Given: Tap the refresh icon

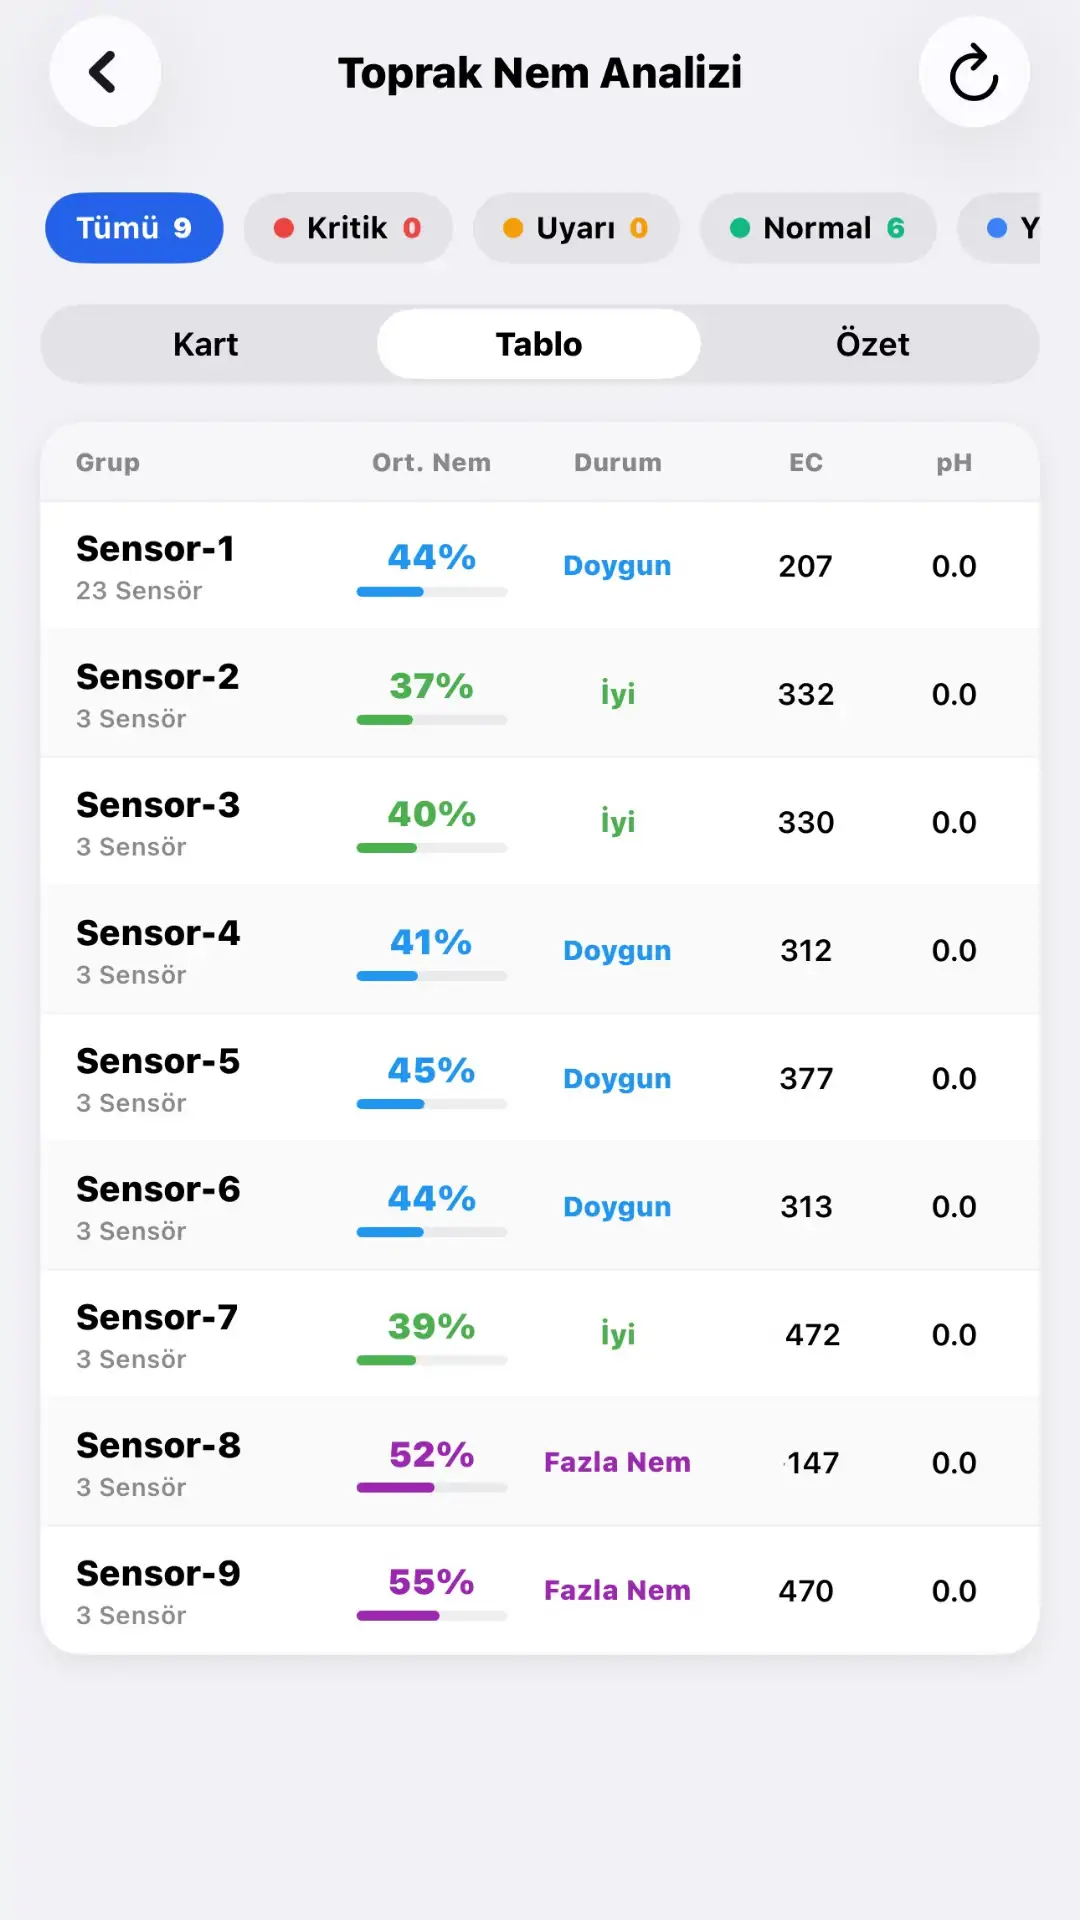Looking at the screenshot, I should click(x=974, y=72).
